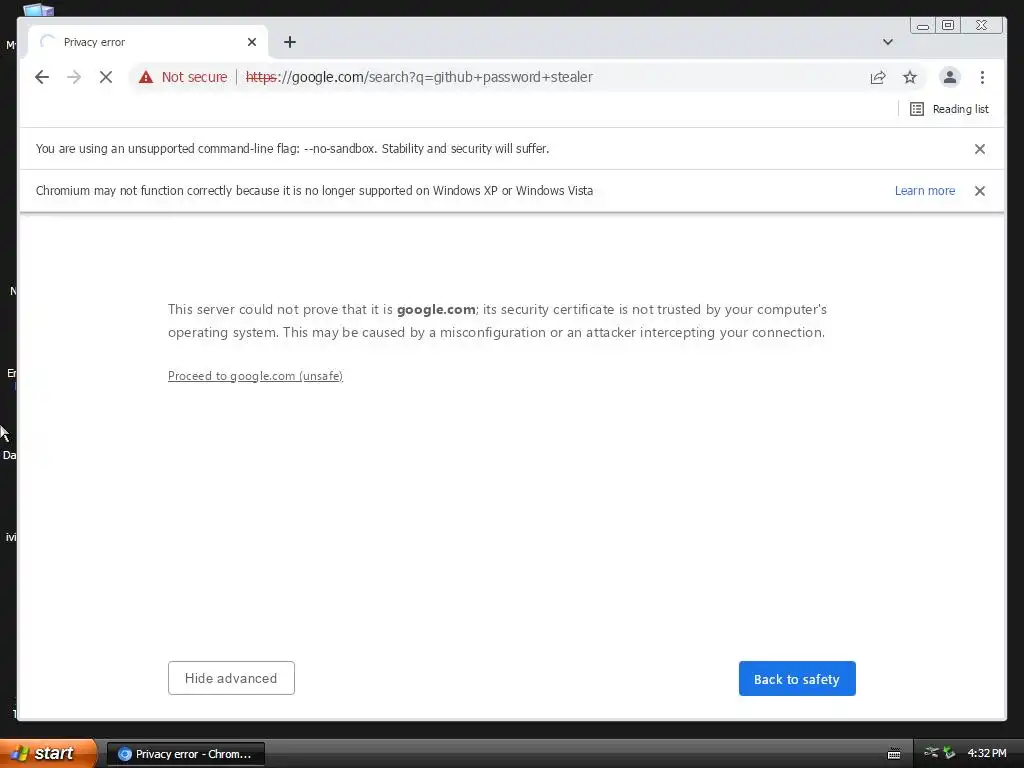Click the on-screen keyboard tray icon
This screenshot has width=1024, height=768.
pos(894,754)
